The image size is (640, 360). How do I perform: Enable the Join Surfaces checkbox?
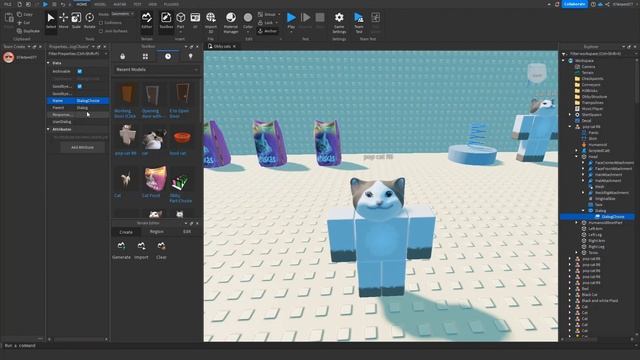coord(101,31)
